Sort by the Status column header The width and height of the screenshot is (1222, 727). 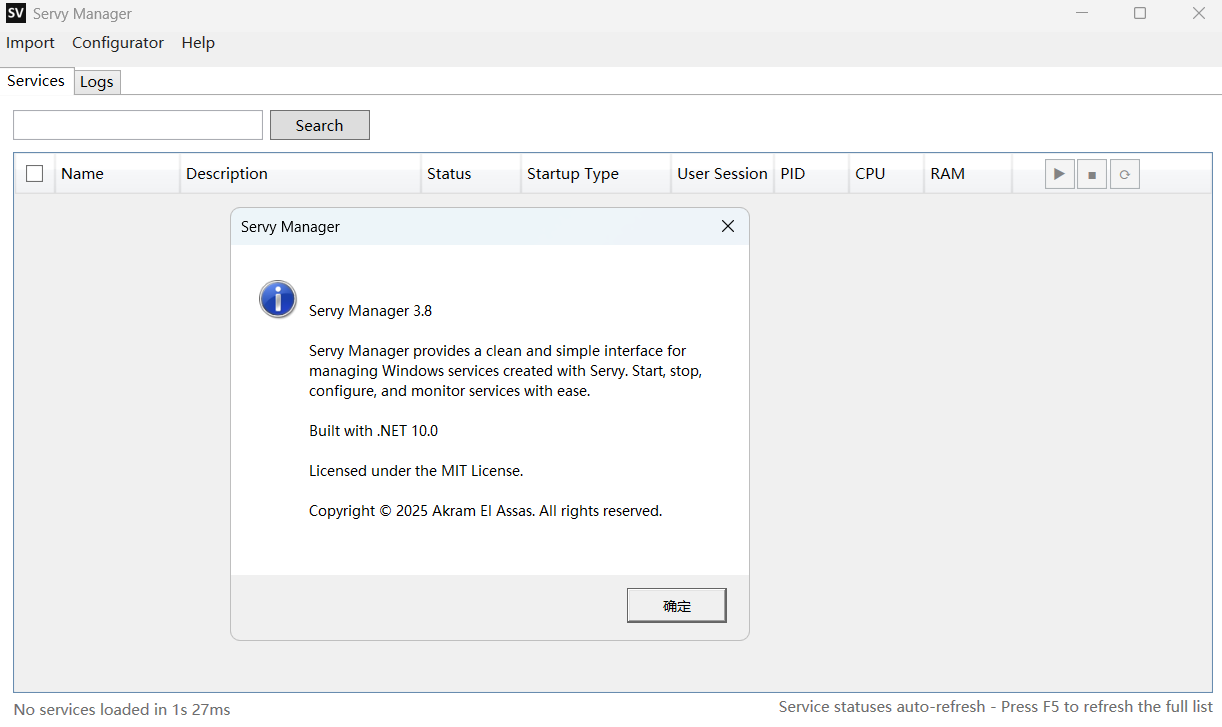471,174
